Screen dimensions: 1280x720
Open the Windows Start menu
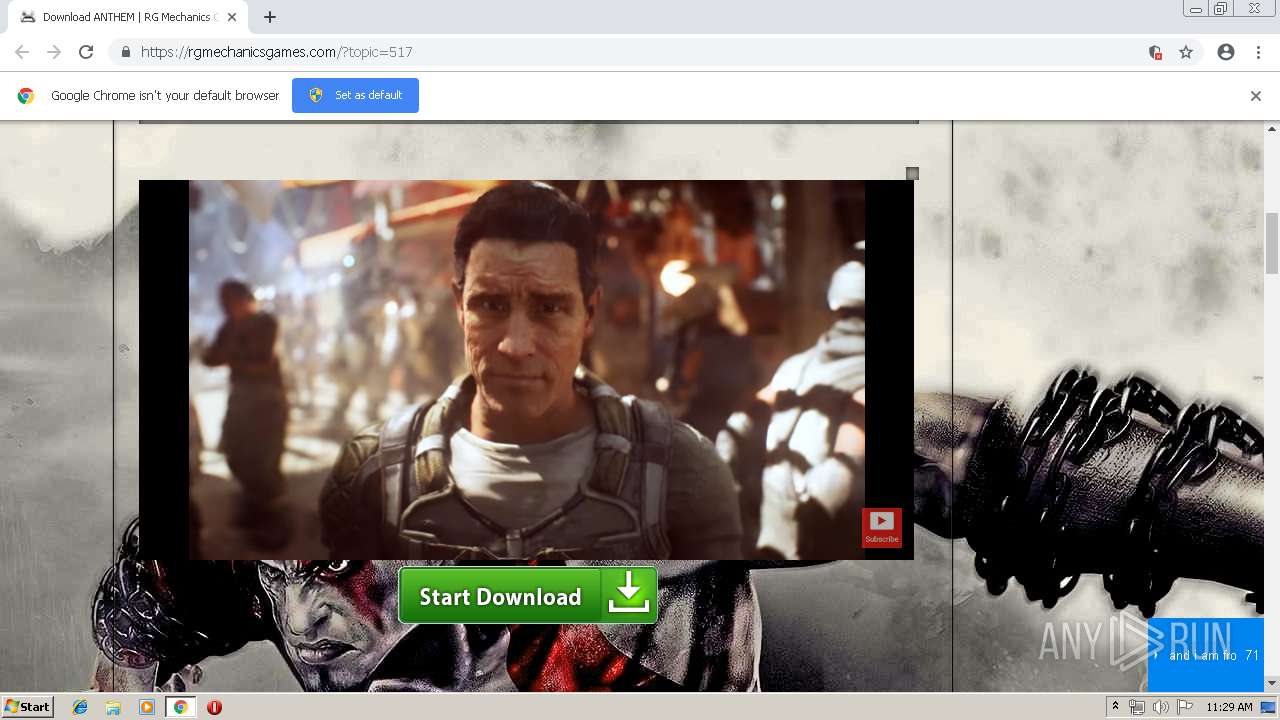[27, 707]
